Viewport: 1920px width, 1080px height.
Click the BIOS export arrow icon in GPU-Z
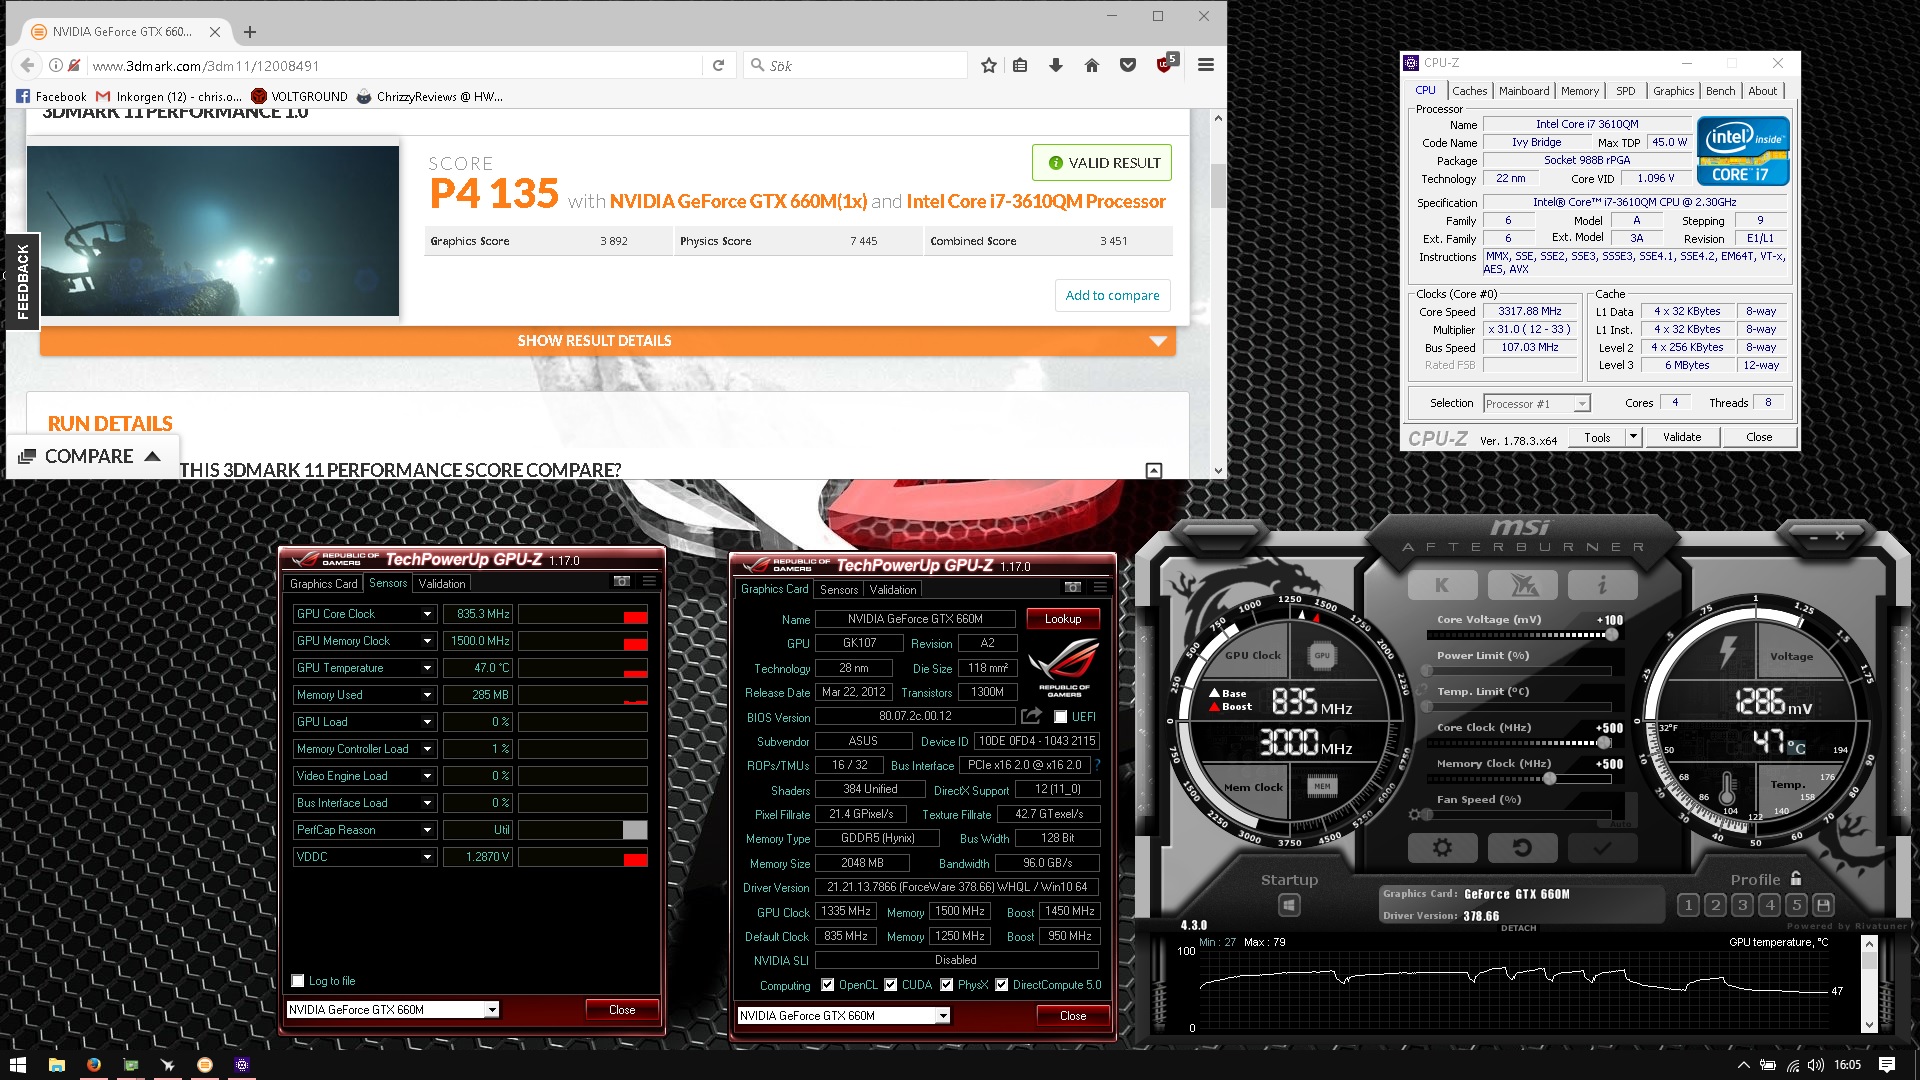pyautogui.click(x=1031, y=716)
